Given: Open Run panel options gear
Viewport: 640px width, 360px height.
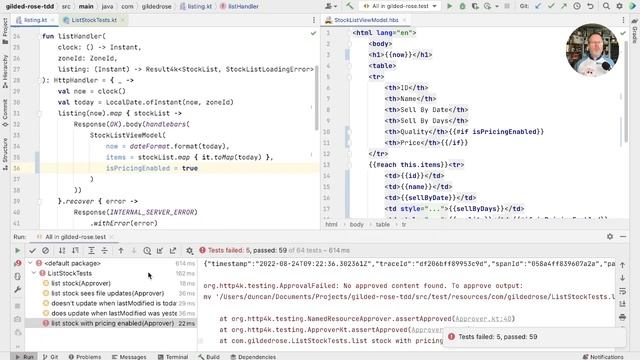Looking at the screenshot, I should [610, 236].
